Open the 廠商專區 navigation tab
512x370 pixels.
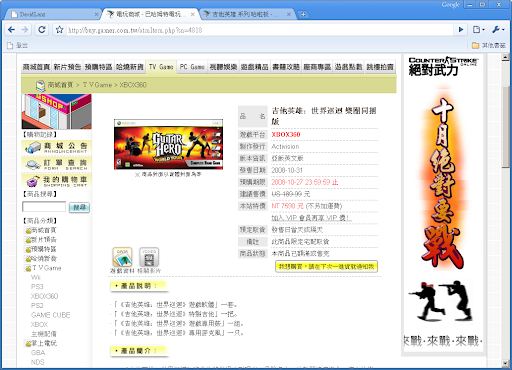pyautogui.click(x=317, y=67)
